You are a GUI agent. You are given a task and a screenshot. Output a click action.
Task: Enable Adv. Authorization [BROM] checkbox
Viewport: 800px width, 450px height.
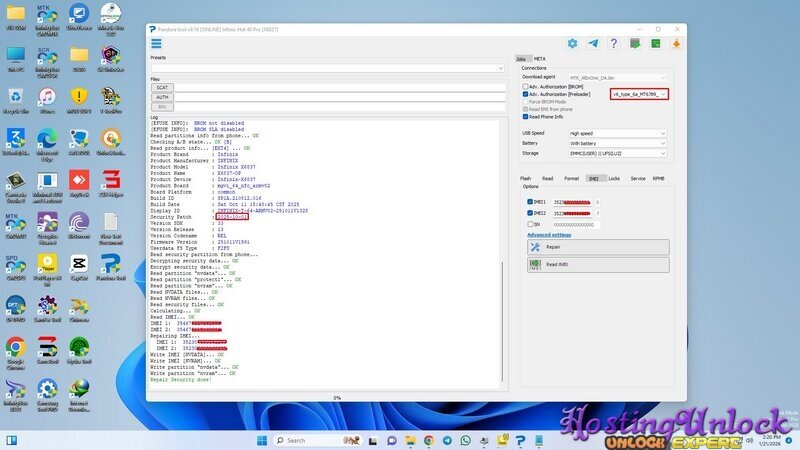pos(526,86)
